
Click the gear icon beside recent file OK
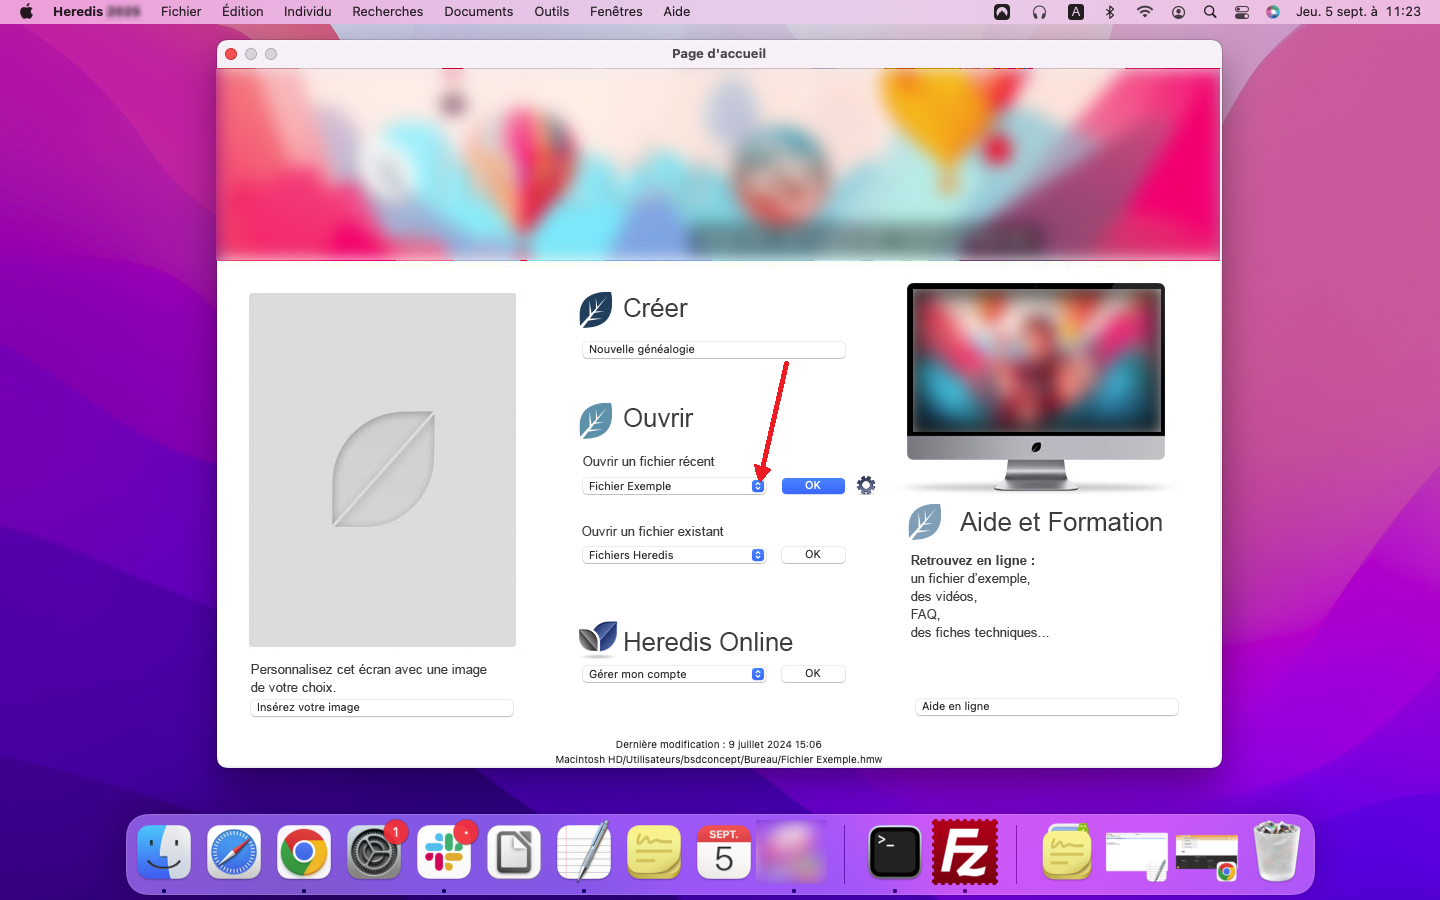tap(866, 486)
